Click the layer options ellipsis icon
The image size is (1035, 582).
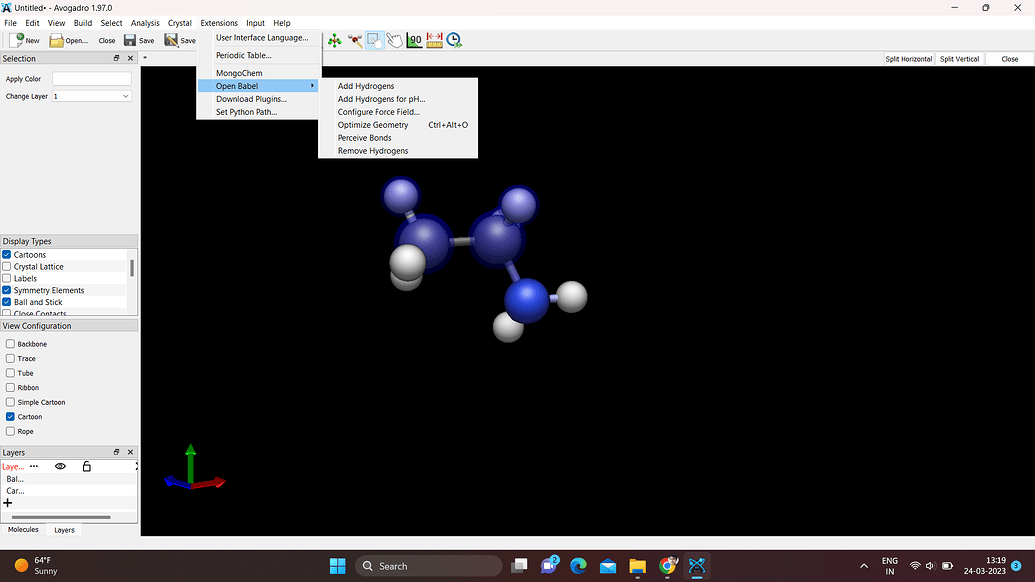click(x=34, y=466)
